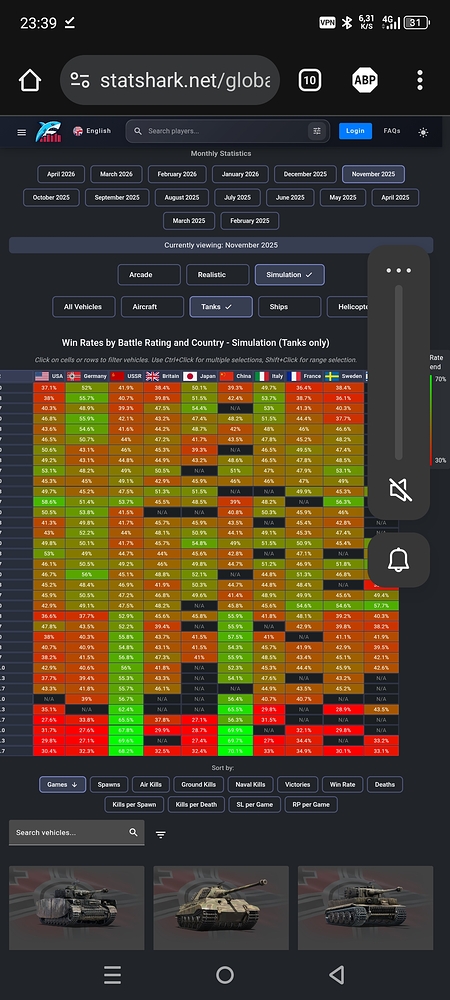Viewport: 450px width, 1000px height.
Task: Select the Germany flag column header
Action: [87, 376]
